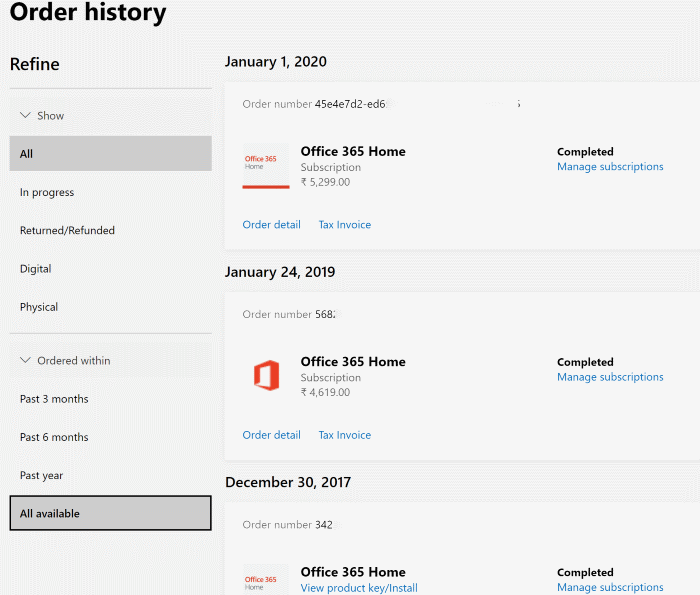Viewport: 700px width, 595px height.
Task: Click Completed status for the January 24, 2019 order
Action: 585,362
